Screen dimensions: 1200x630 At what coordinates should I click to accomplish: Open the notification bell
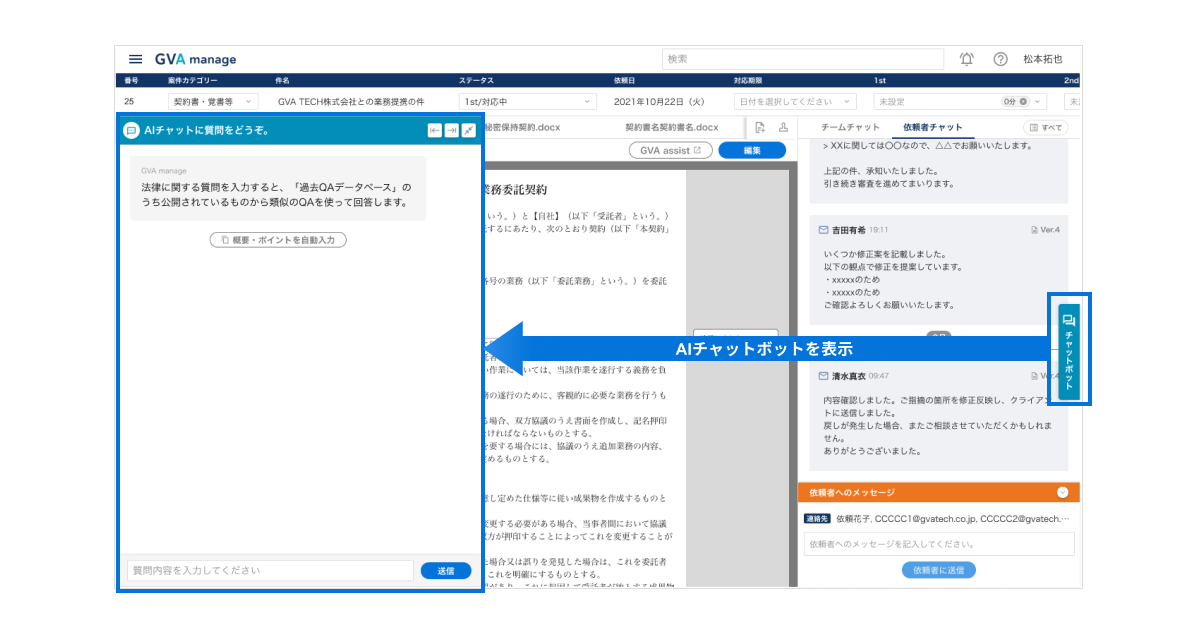(967, 59)
